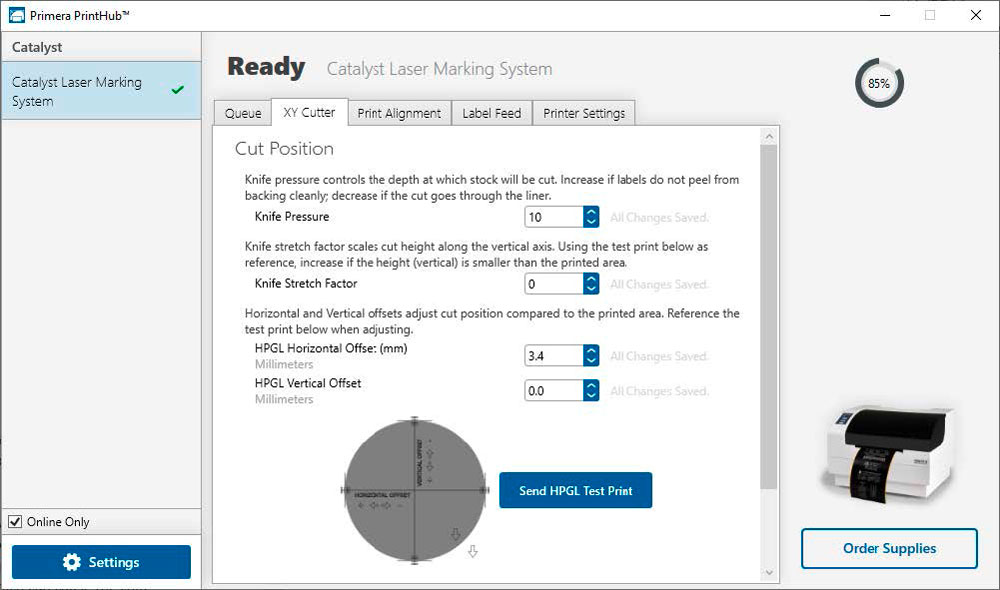Click the green checkmark beside Catalyst Laser Marking System
Image resolution: width=1000 pixels, height=590 pixels.
[178, 90]
